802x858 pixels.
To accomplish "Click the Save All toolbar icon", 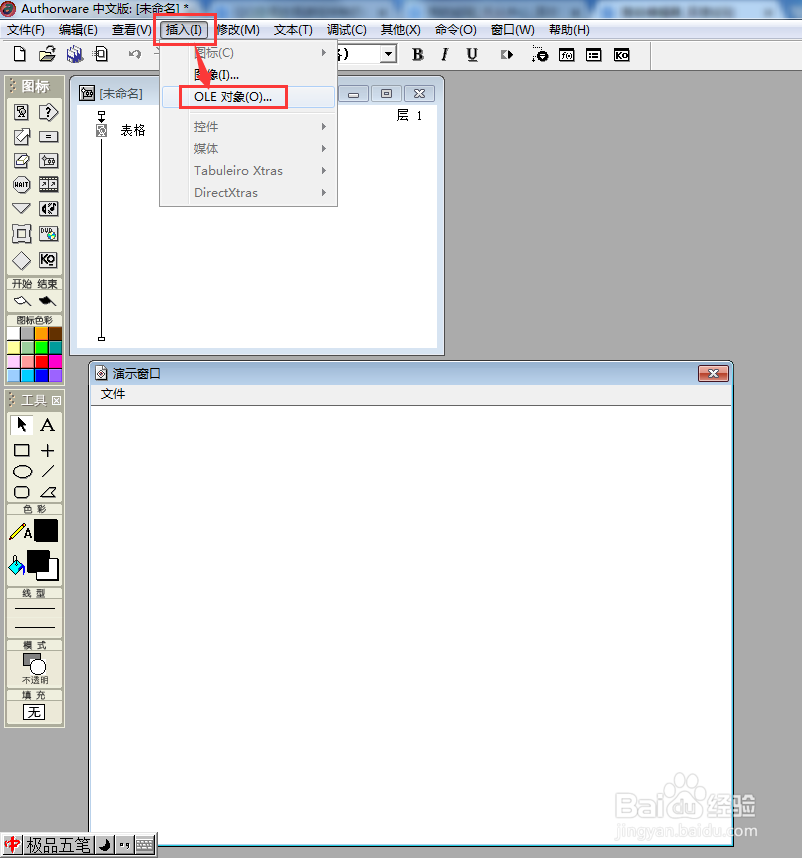I will (74, 54).
